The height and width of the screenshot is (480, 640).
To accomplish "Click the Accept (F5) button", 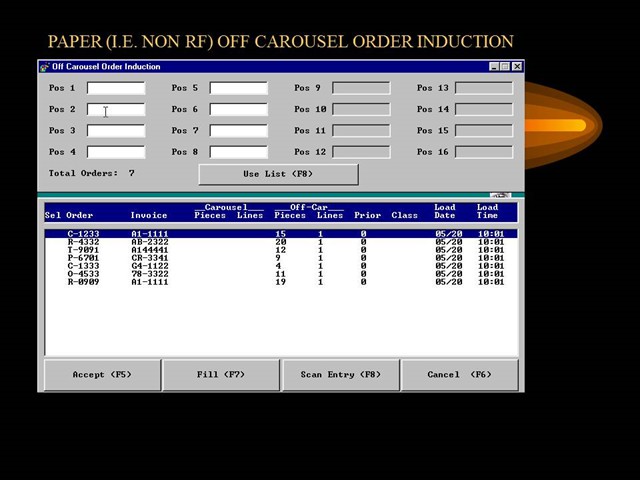I will [102, 375].
